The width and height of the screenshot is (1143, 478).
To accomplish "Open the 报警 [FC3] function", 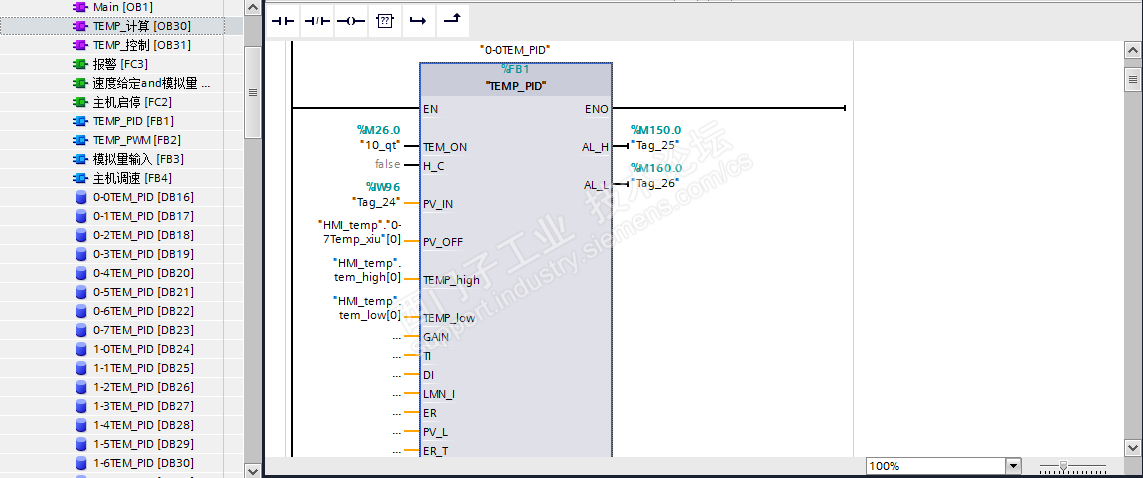I will [121, 64].
